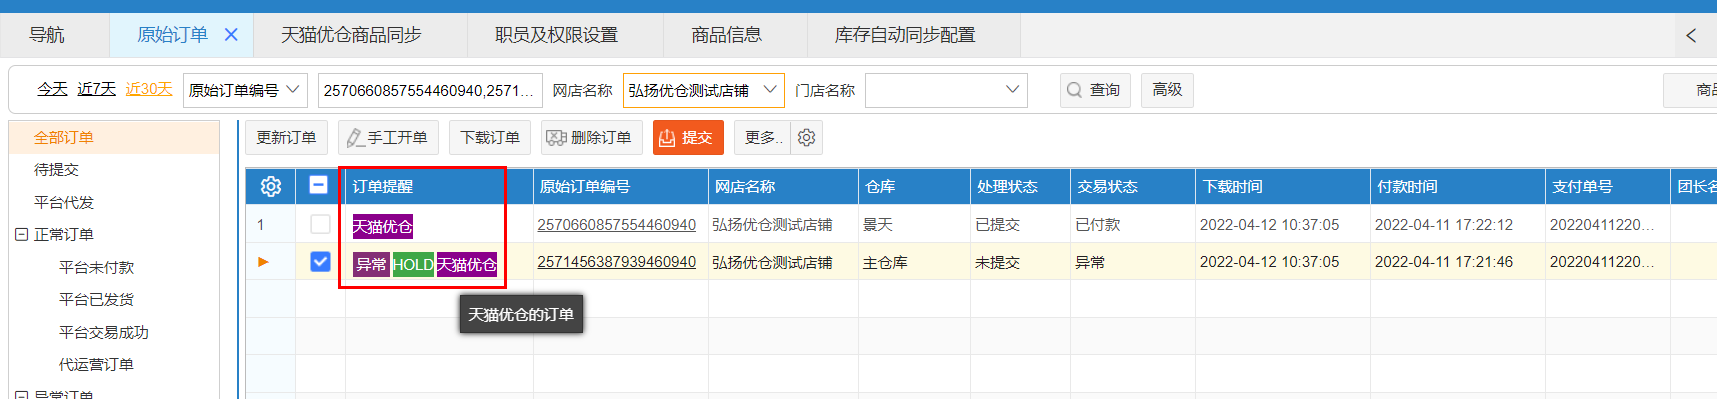1717x399 pixels.
Task: Open the 库存自动同步配置 tab
Action: [905, 35]
